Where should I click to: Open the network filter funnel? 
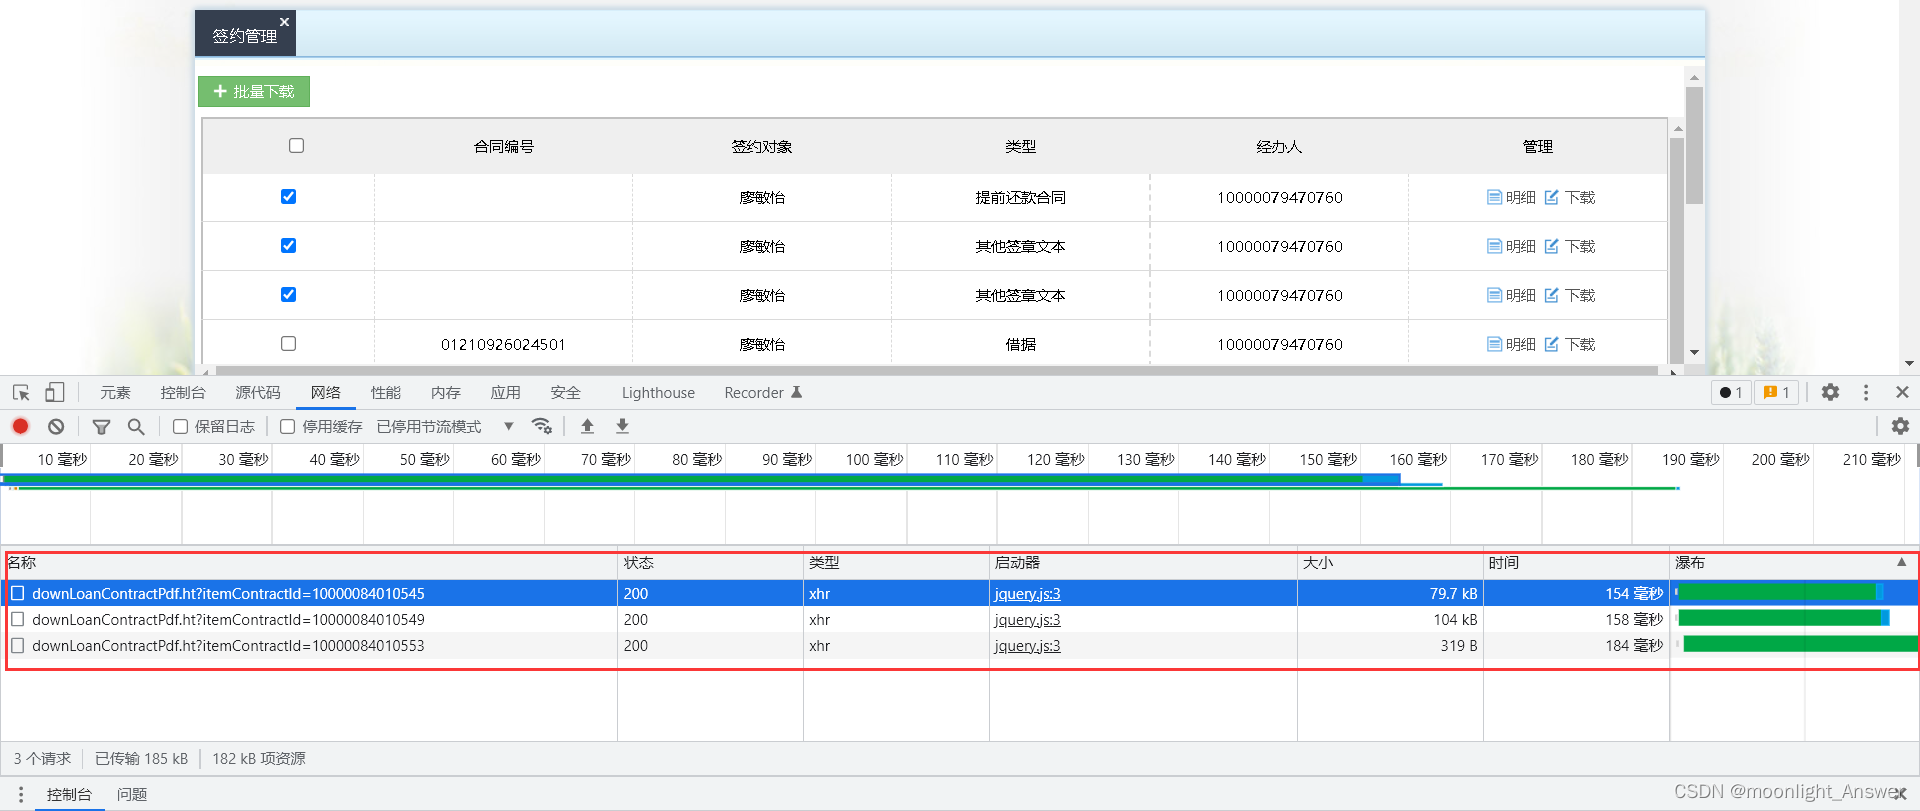click(x=101, y=427)
